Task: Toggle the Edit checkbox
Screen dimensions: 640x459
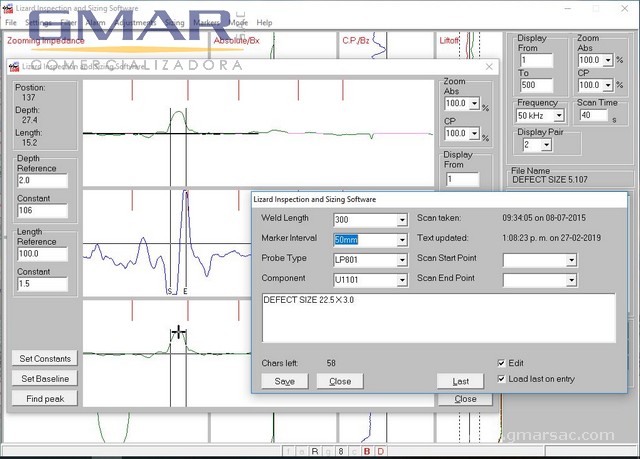Action: coord(501,363)
